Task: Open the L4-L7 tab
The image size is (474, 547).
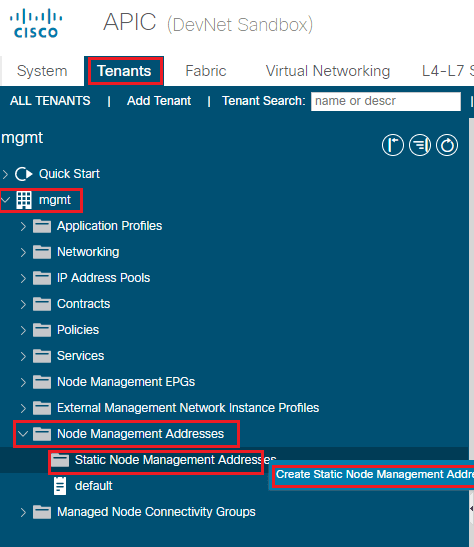Action: click(447, 71)
